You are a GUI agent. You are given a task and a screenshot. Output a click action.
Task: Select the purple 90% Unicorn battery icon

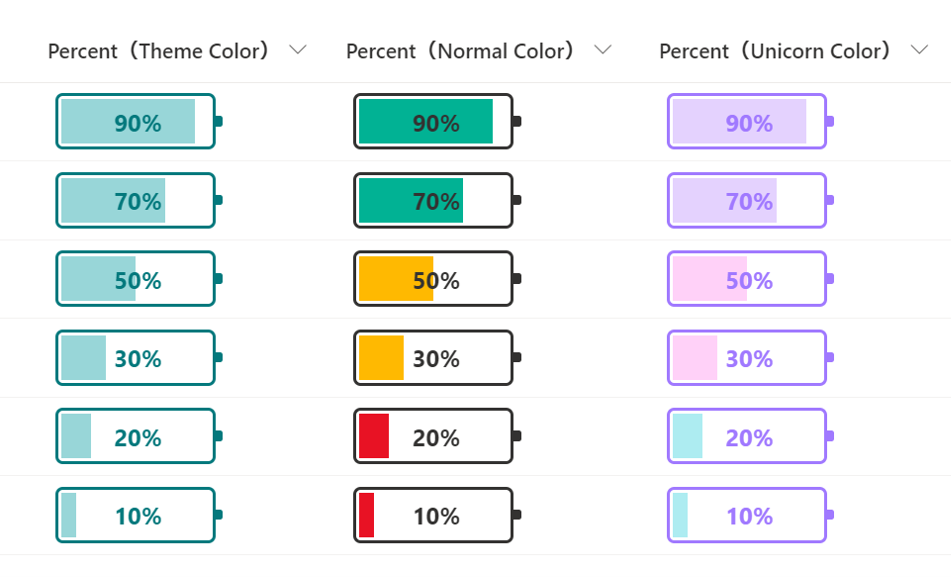tap(751, 121)
